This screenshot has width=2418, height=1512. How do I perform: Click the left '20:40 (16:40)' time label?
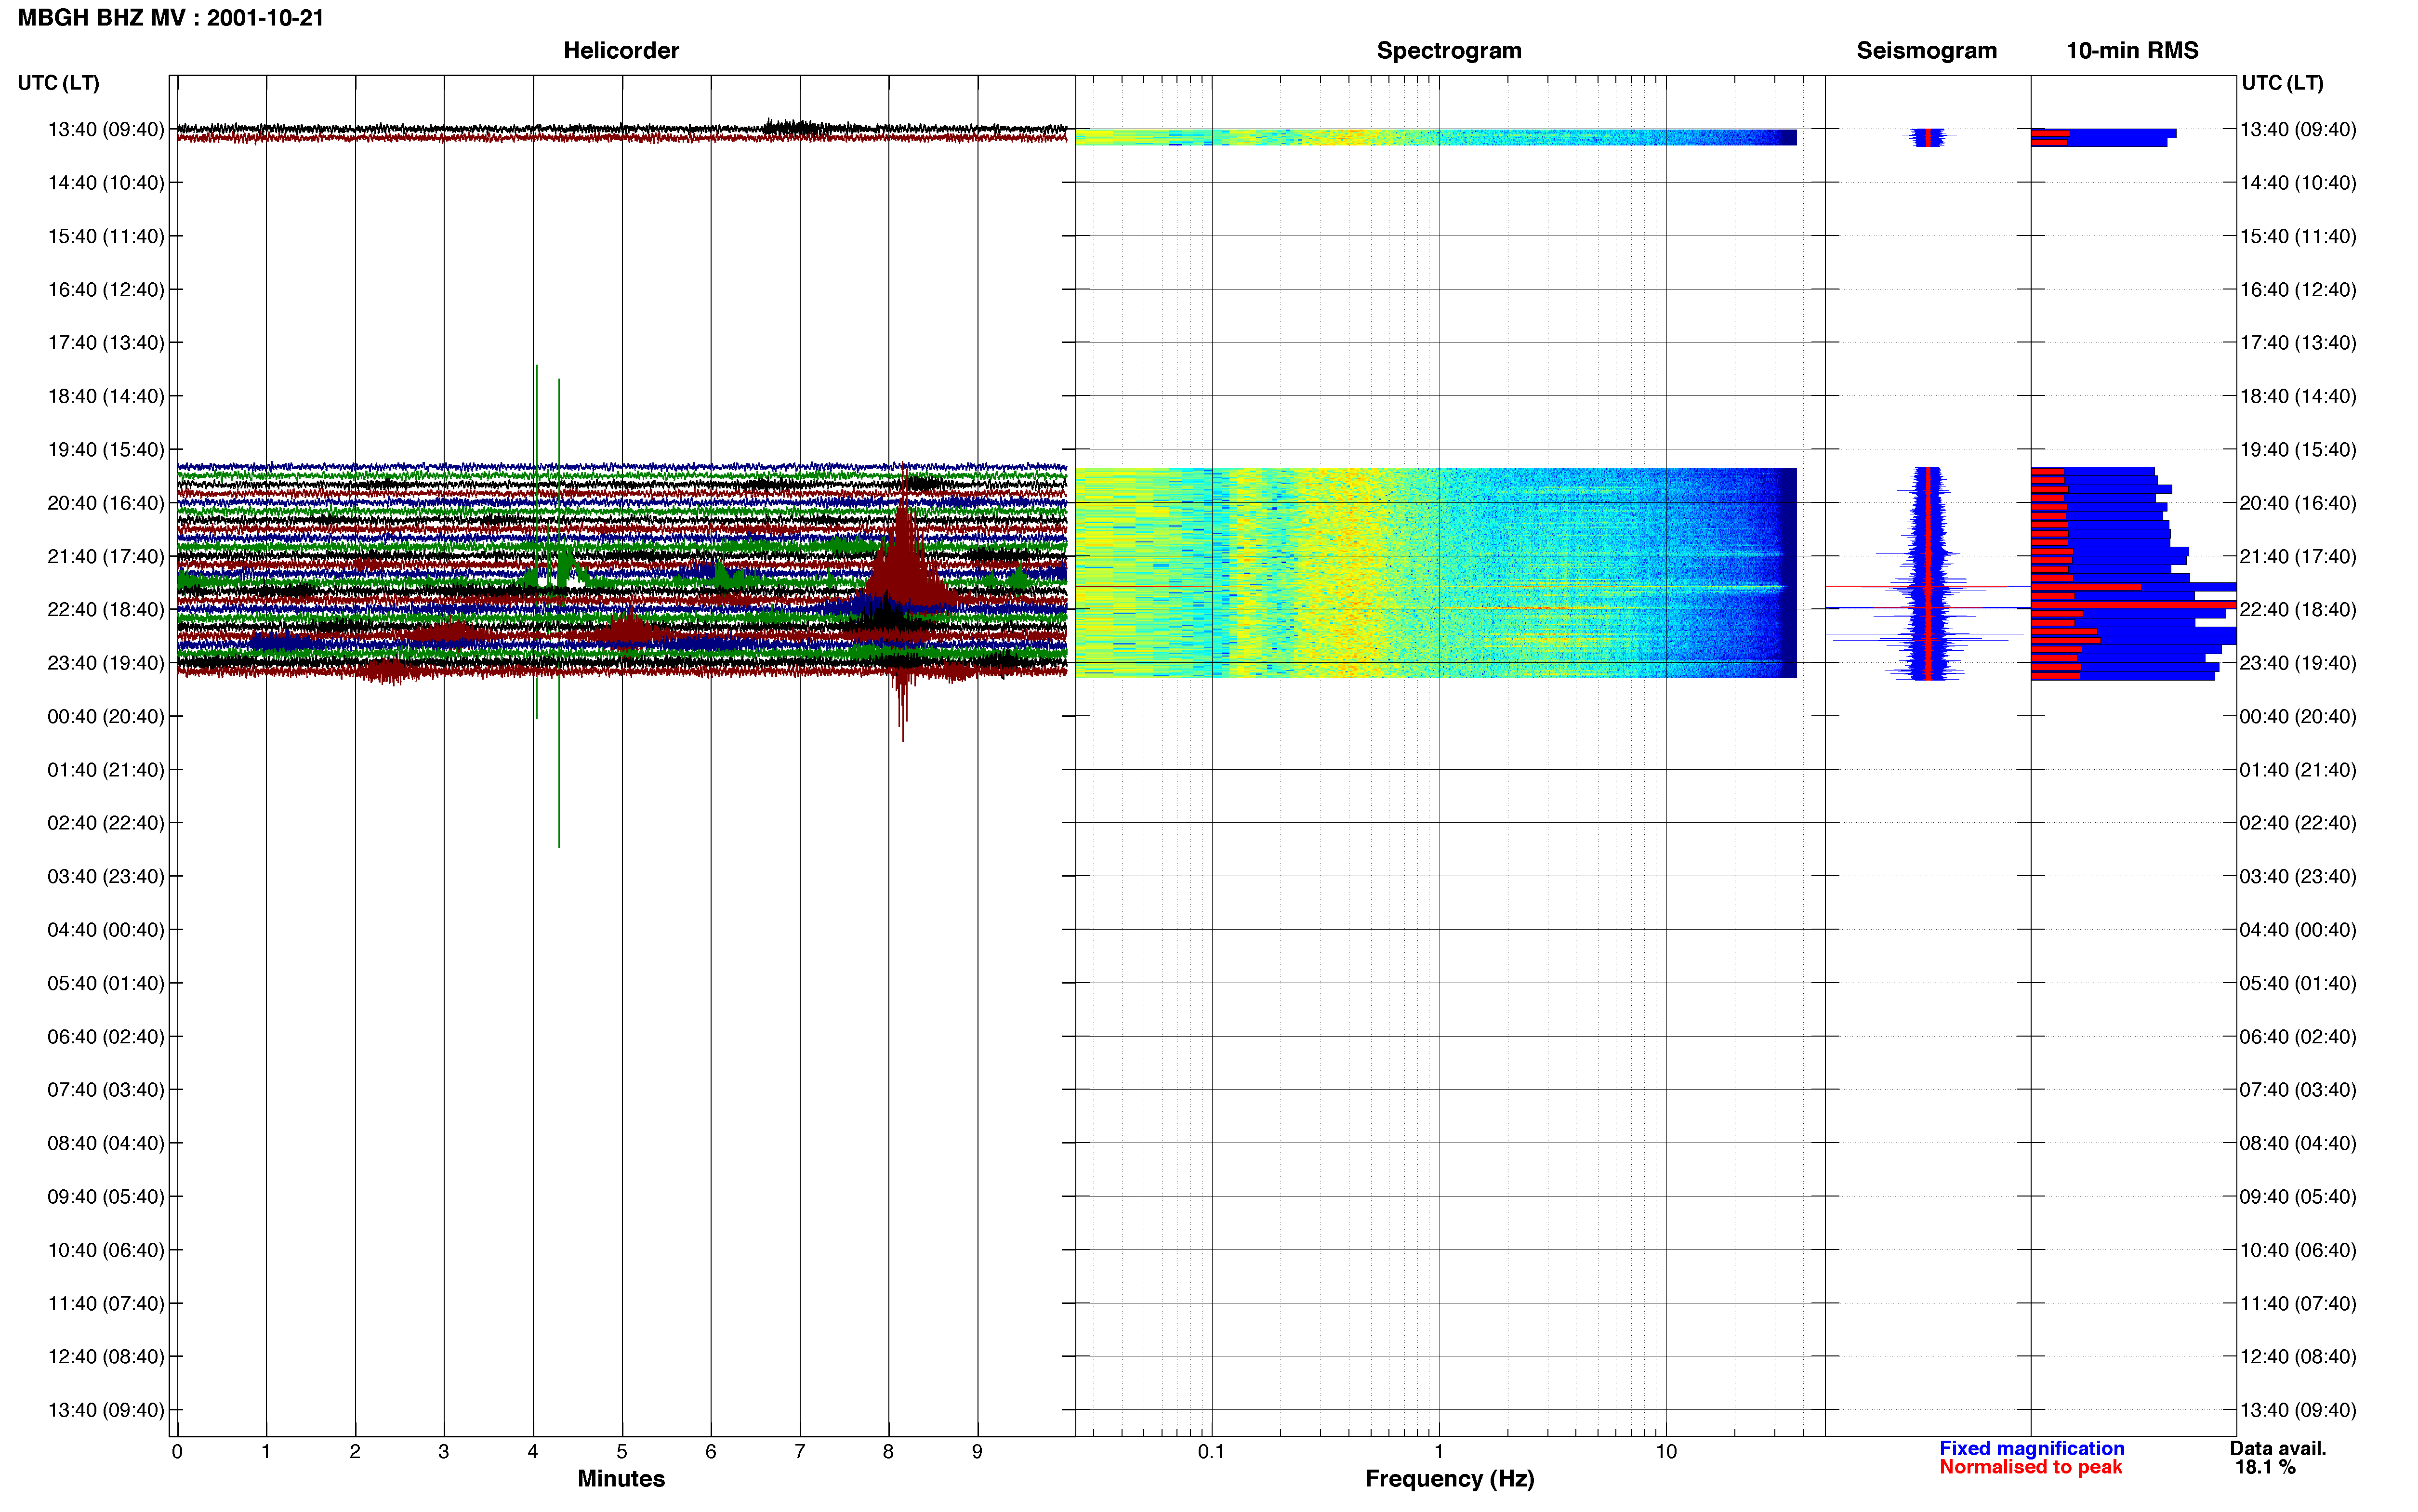coord(106,503)
